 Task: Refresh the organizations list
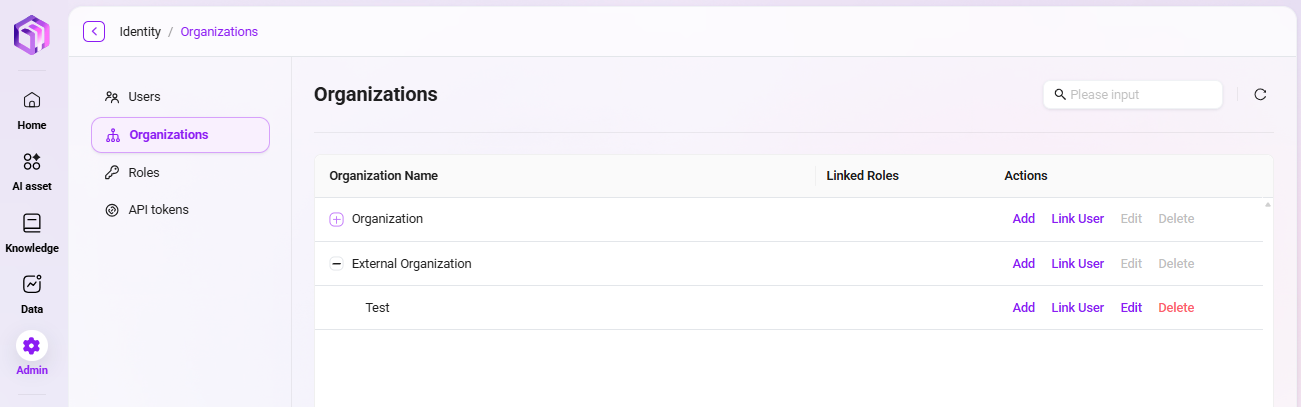[x=1260, y=94]
